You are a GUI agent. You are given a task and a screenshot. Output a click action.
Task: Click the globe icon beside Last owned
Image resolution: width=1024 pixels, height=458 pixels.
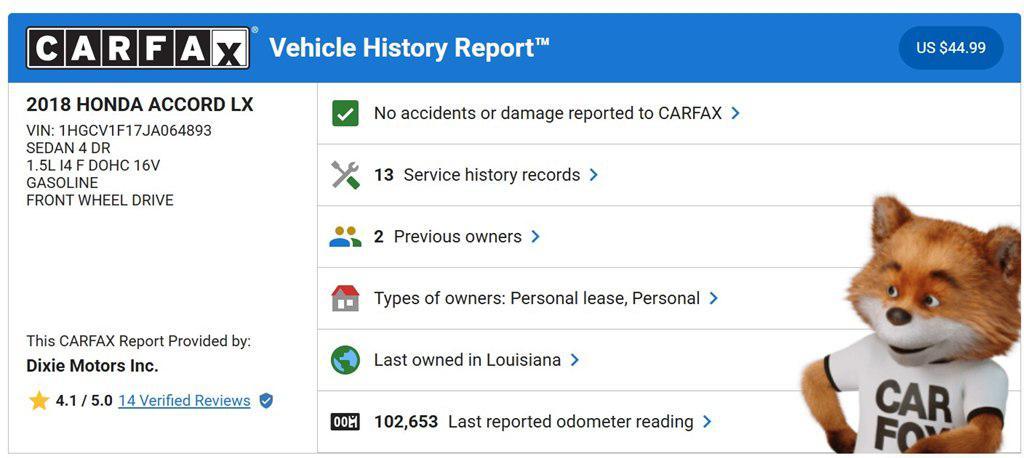coord(345,360)
